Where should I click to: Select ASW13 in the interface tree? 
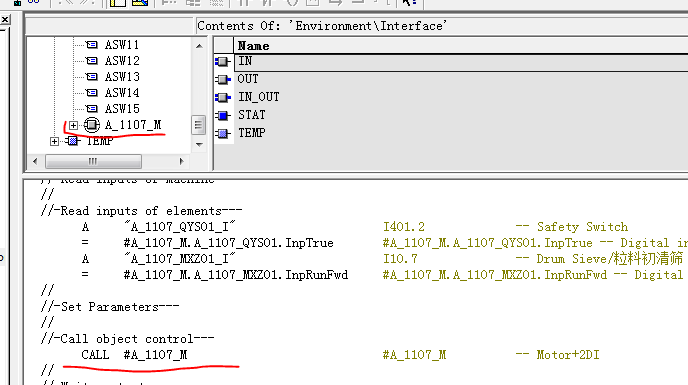[x=122, y=77]
